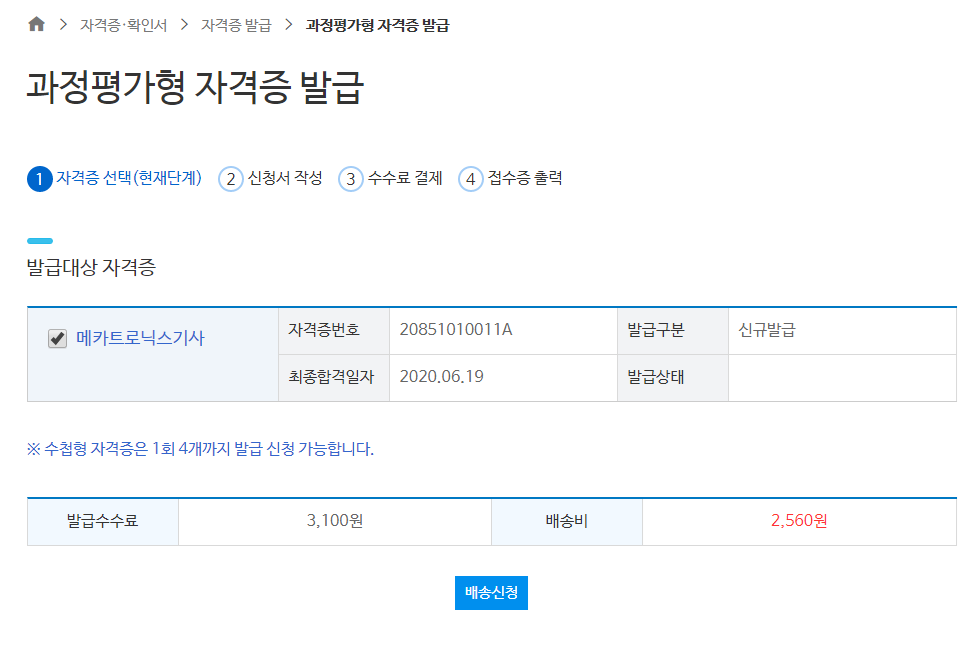Open 자격증·확인서 breadcrumb link

pos(123,25)
